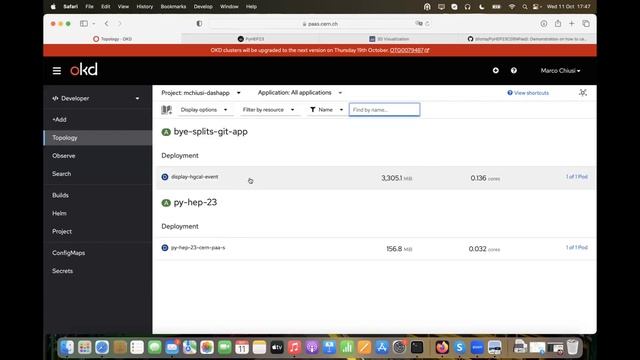Open Calendar app in the Dock
Image resolution: width=640 pixels, height=360 pixels.
(x=242, y=347)
